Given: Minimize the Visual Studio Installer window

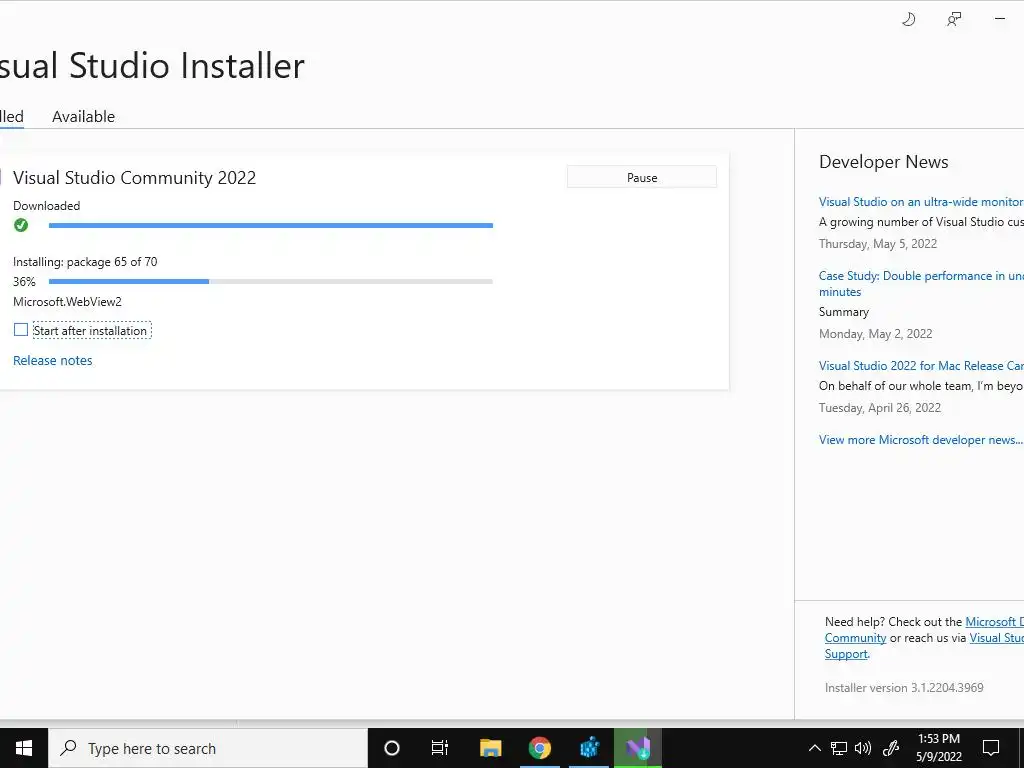Looking at the screenshot, I should click(x=1000, y=19).
